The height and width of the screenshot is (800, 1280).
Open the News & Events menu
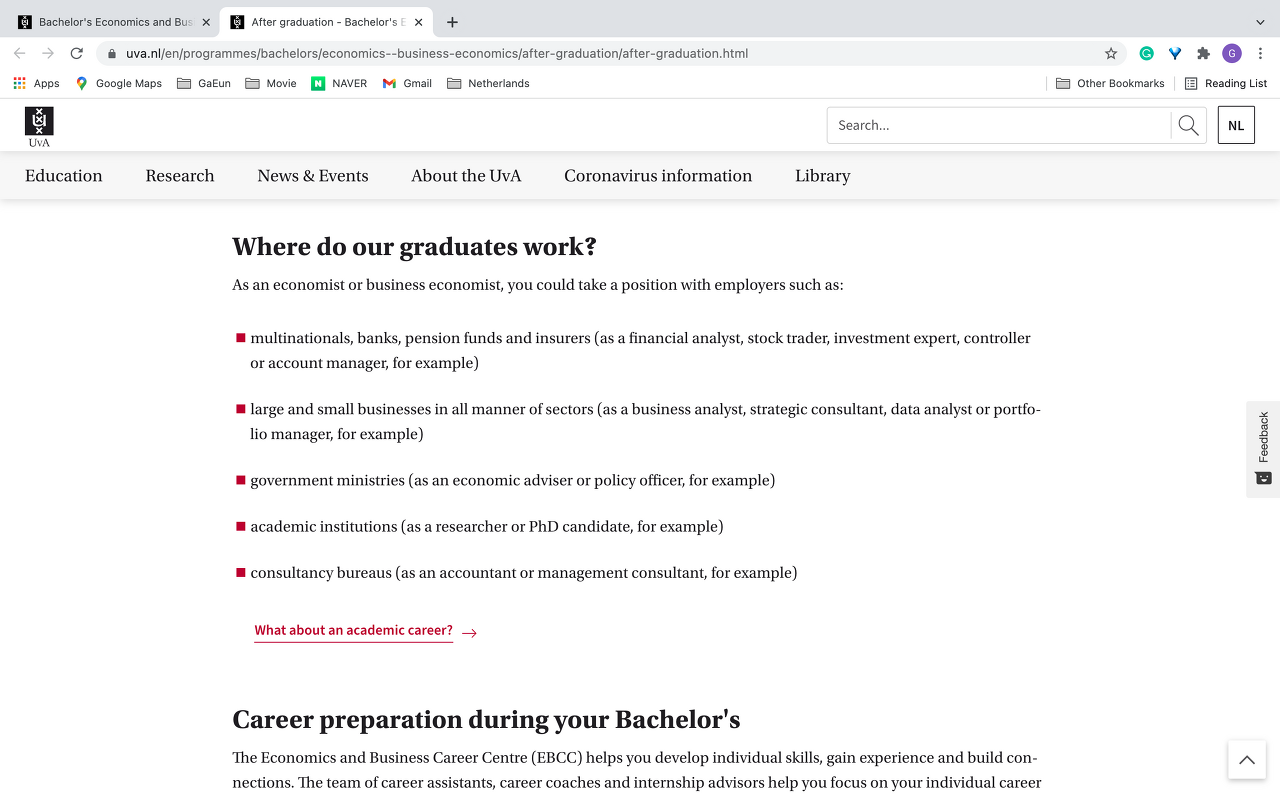313,176
